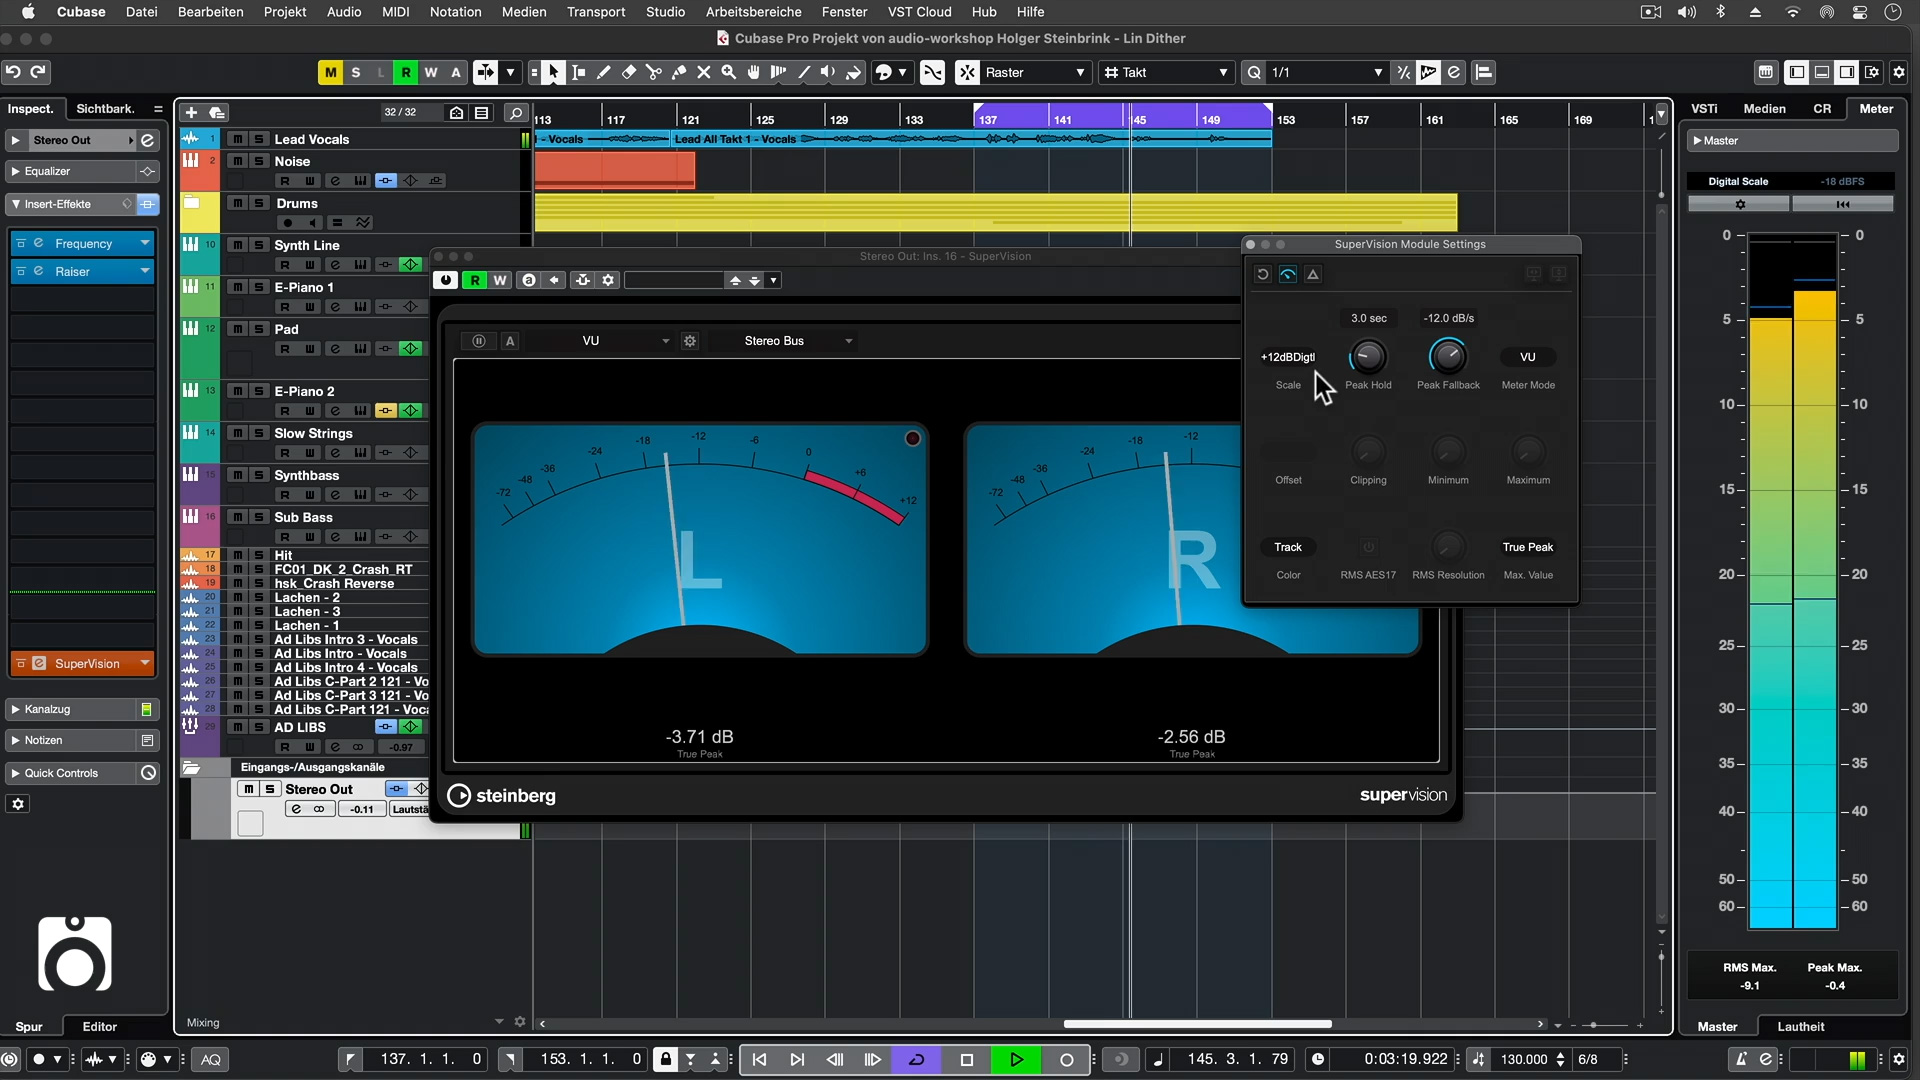Open the Takt grid type dropdown
Image resolution: width=1920 pixels, height=1080 pixels.
coord(1166,72)
